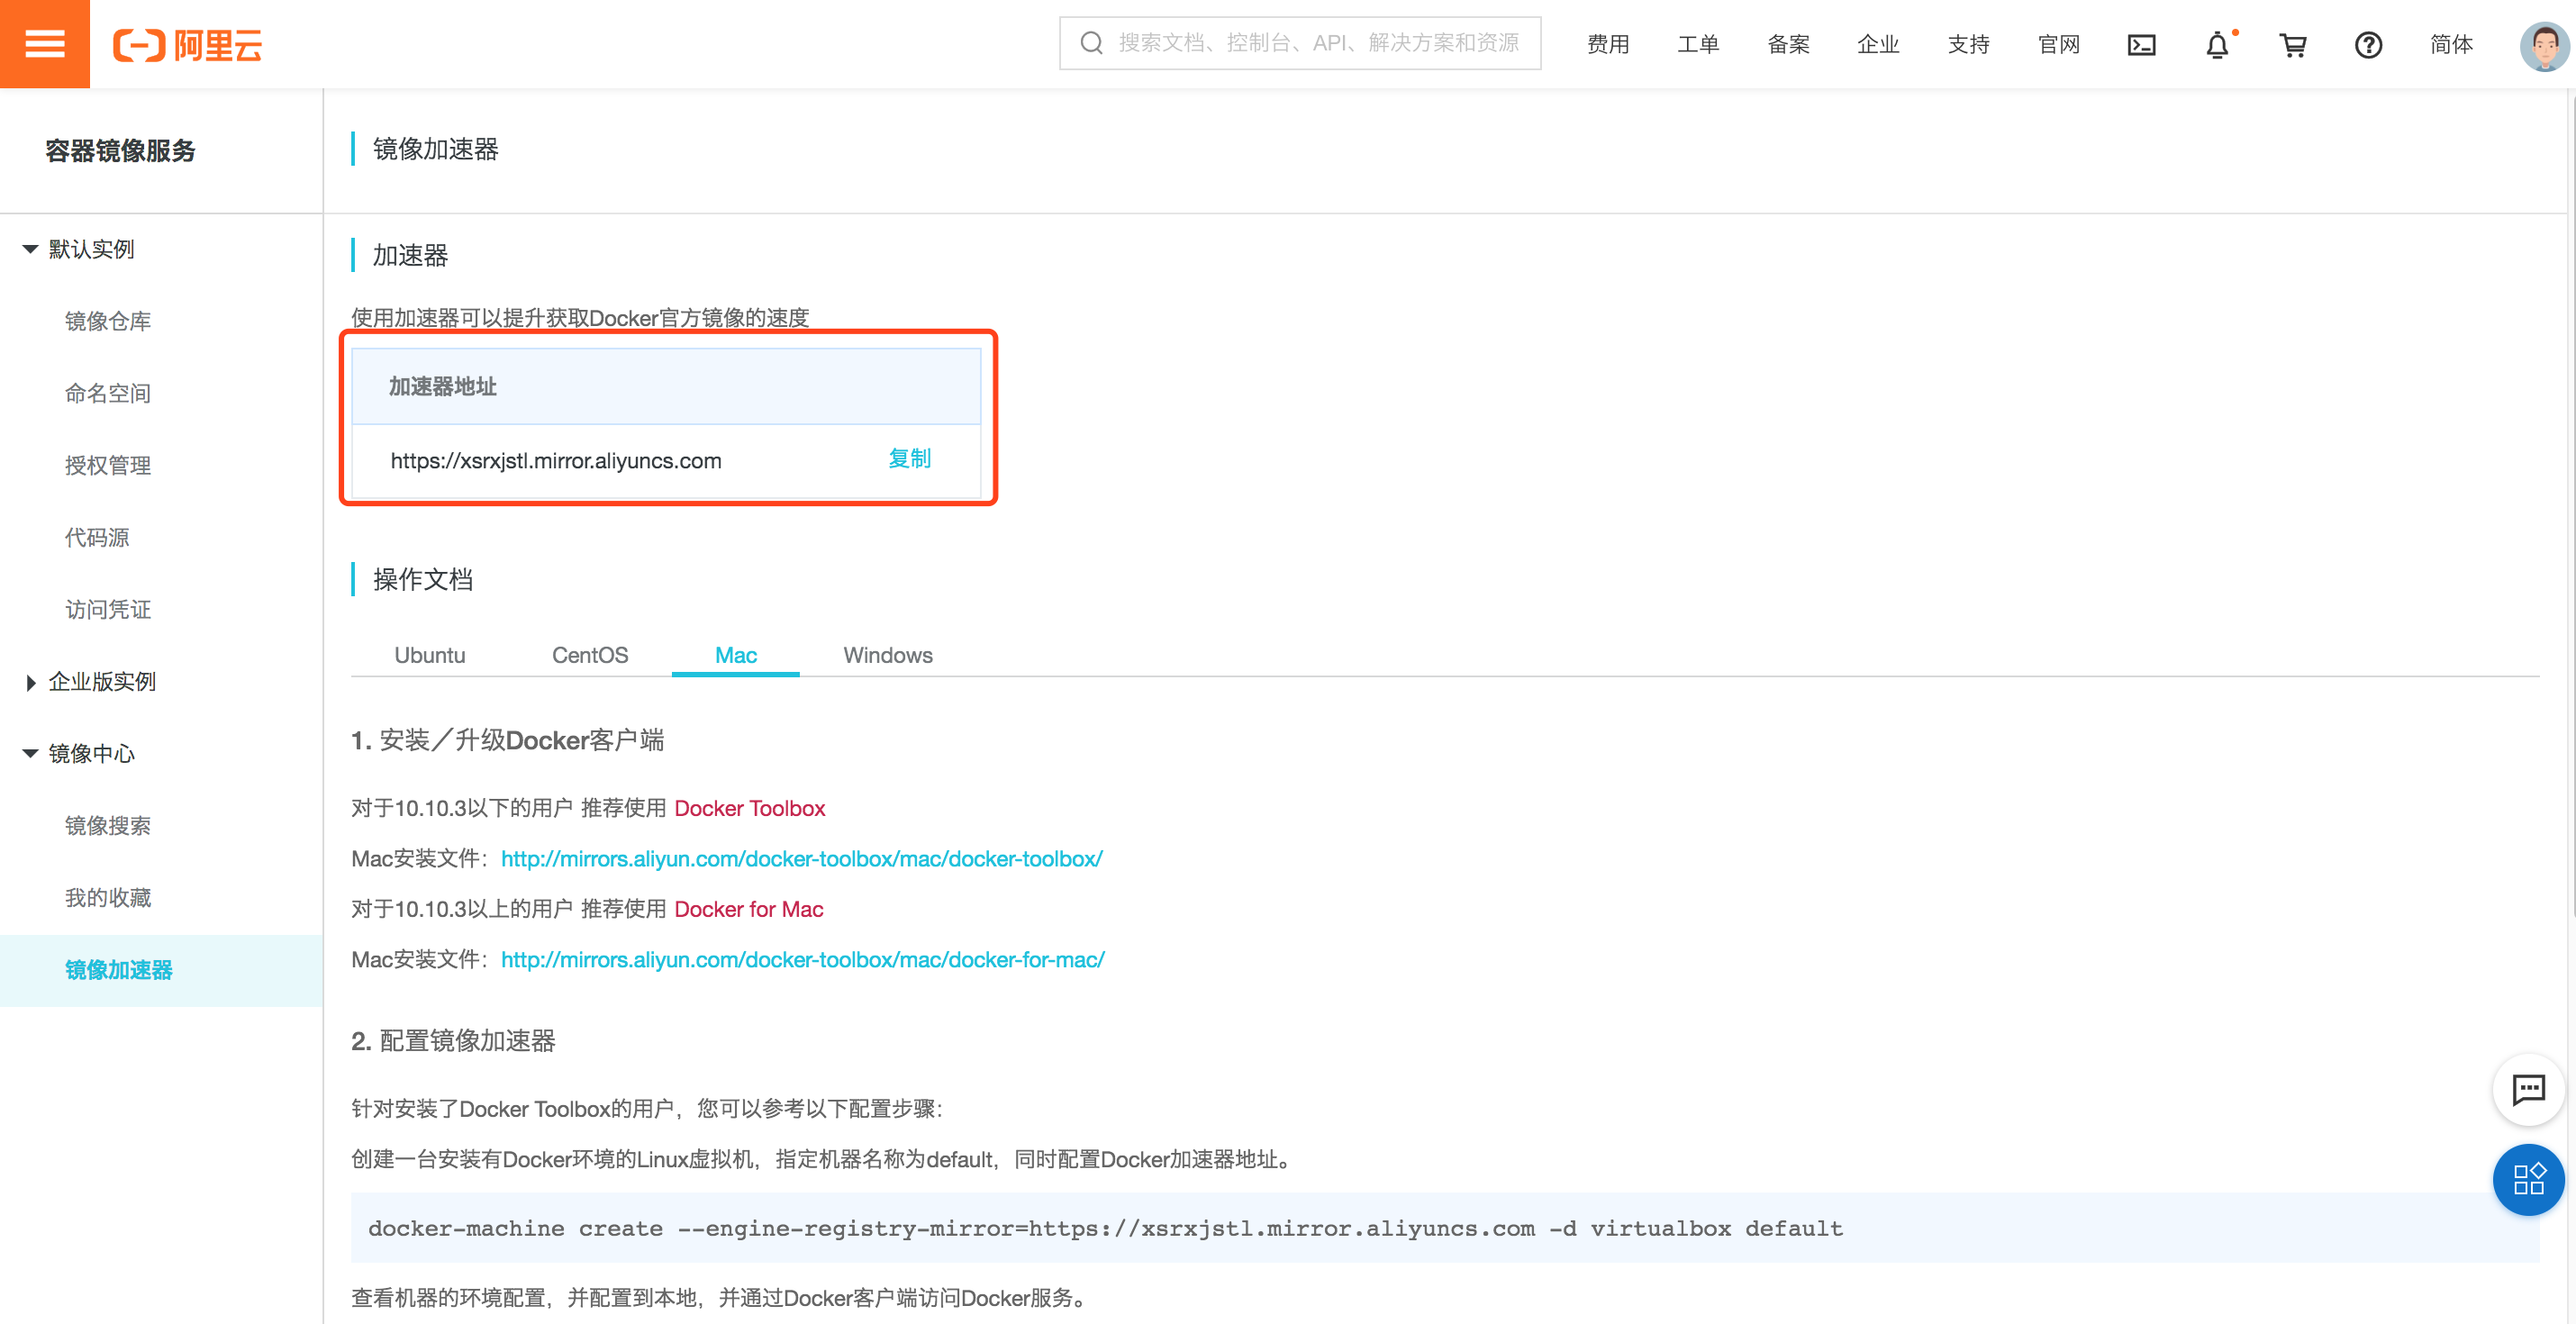Click the Docker Toolbox link
This screenshot has width=2576, height=1324.
(x=750, y=808)
